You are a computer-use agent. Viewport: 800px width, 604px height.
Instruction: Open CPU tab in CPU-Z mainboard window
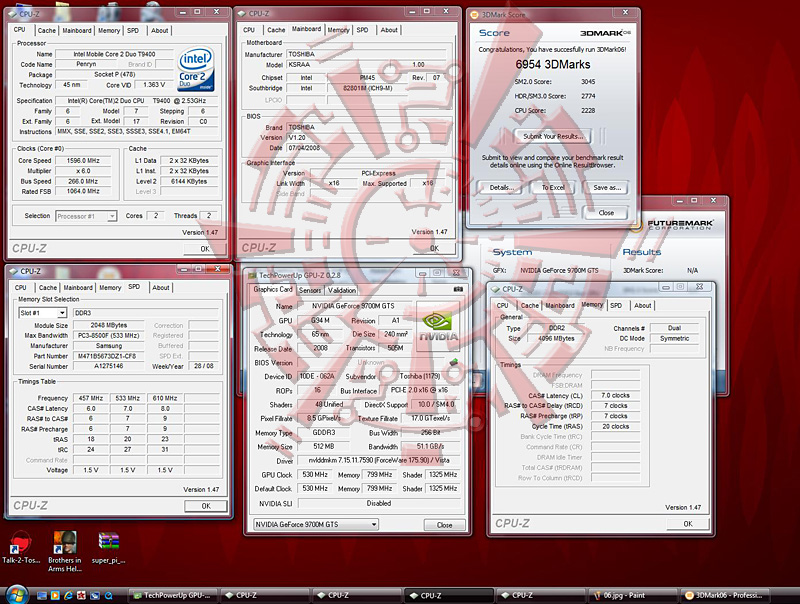pyautogui.click(x=249, y=30)
